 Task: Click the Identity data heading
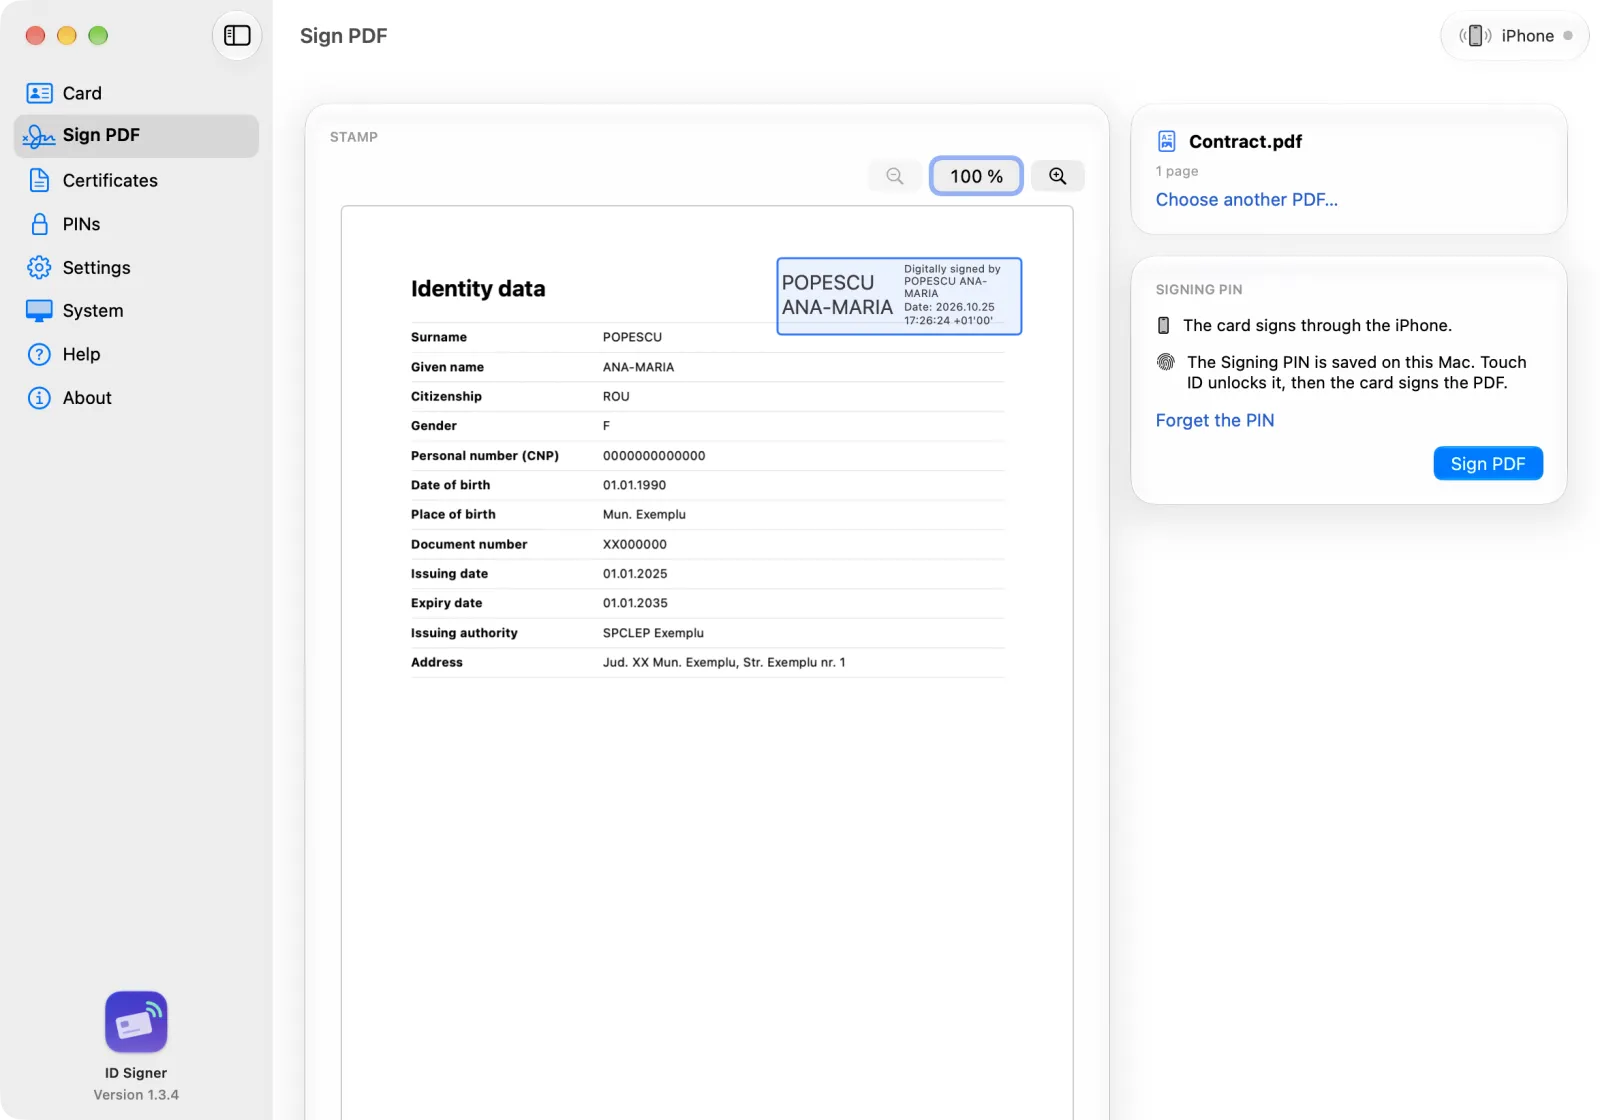[478, 289]
